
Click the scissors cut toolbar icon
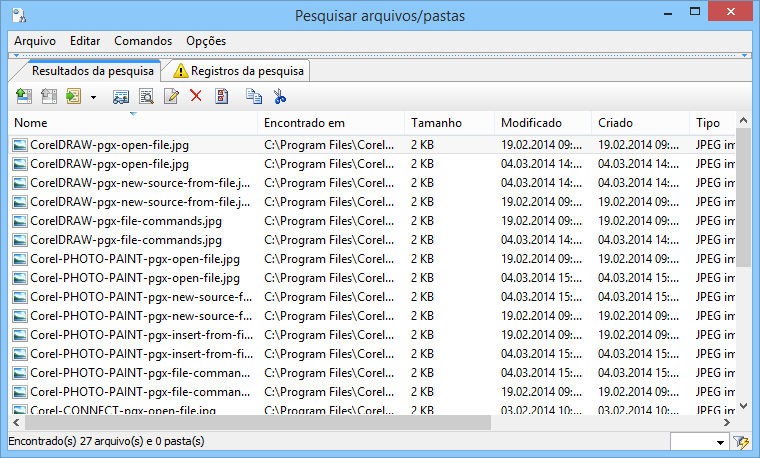(x=279, y=96)
